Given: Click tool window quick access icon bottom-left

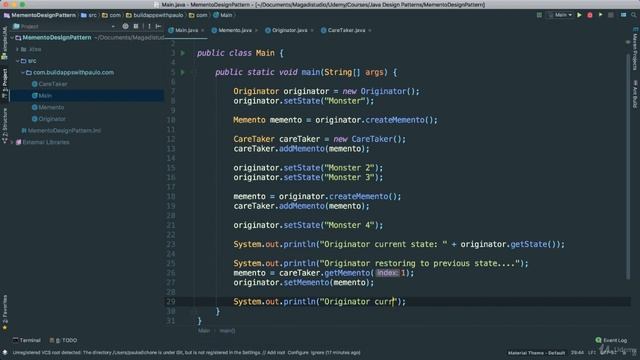Looking at the screenshot, I should 5,353.
